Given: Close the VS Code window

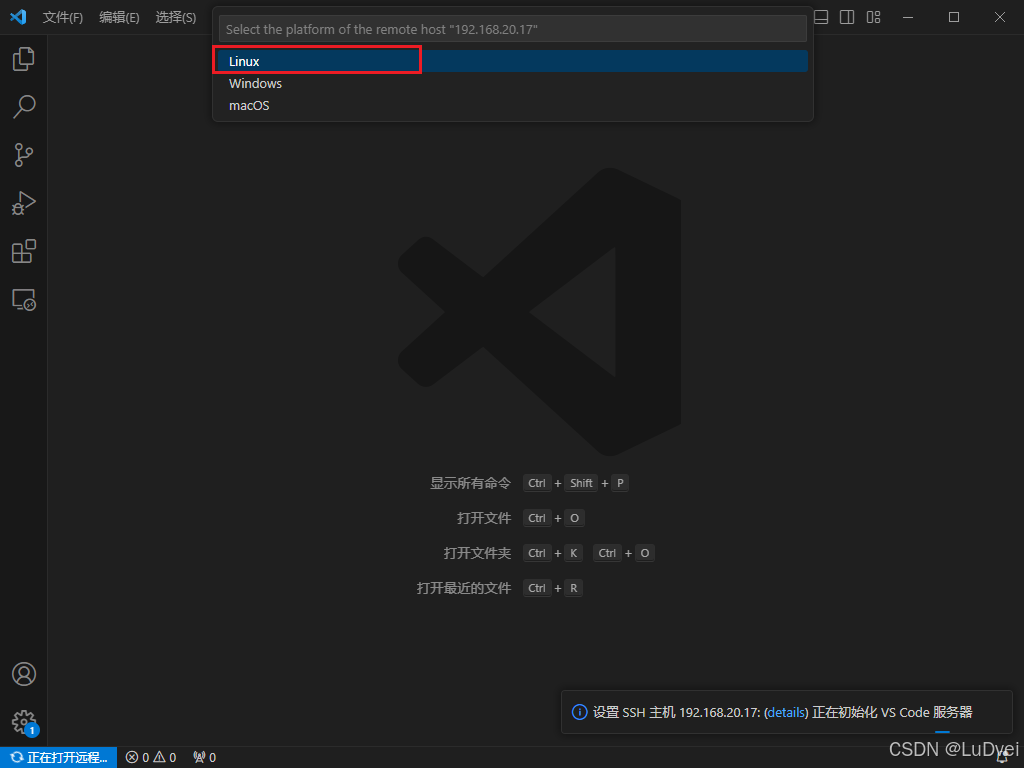Looking at the screenshot, I should click(x=1000, y=17).
